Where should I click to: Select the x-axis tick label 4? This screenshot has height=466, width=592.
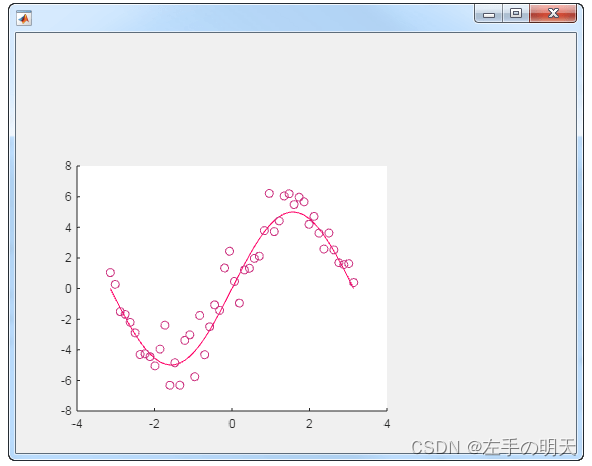pos(387,424)
